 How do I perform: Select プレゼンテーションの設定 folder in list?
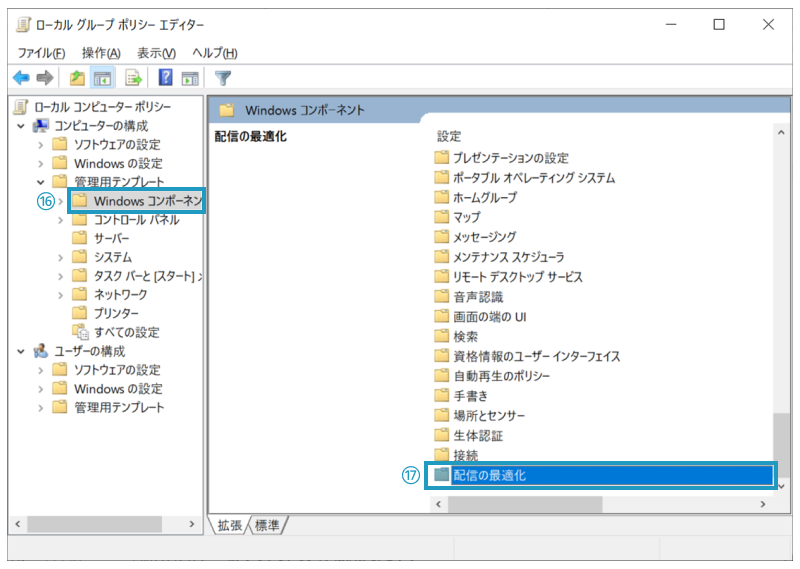(x=511, y=158)
